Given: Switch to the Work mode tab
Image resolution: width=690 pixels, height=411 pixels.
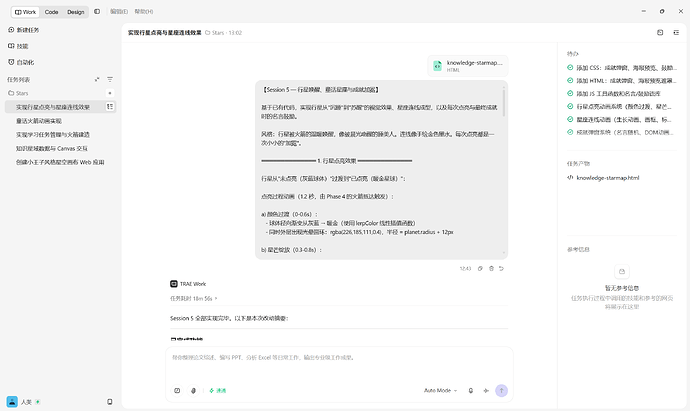Looking at the screenshot, I should (26, 12).
